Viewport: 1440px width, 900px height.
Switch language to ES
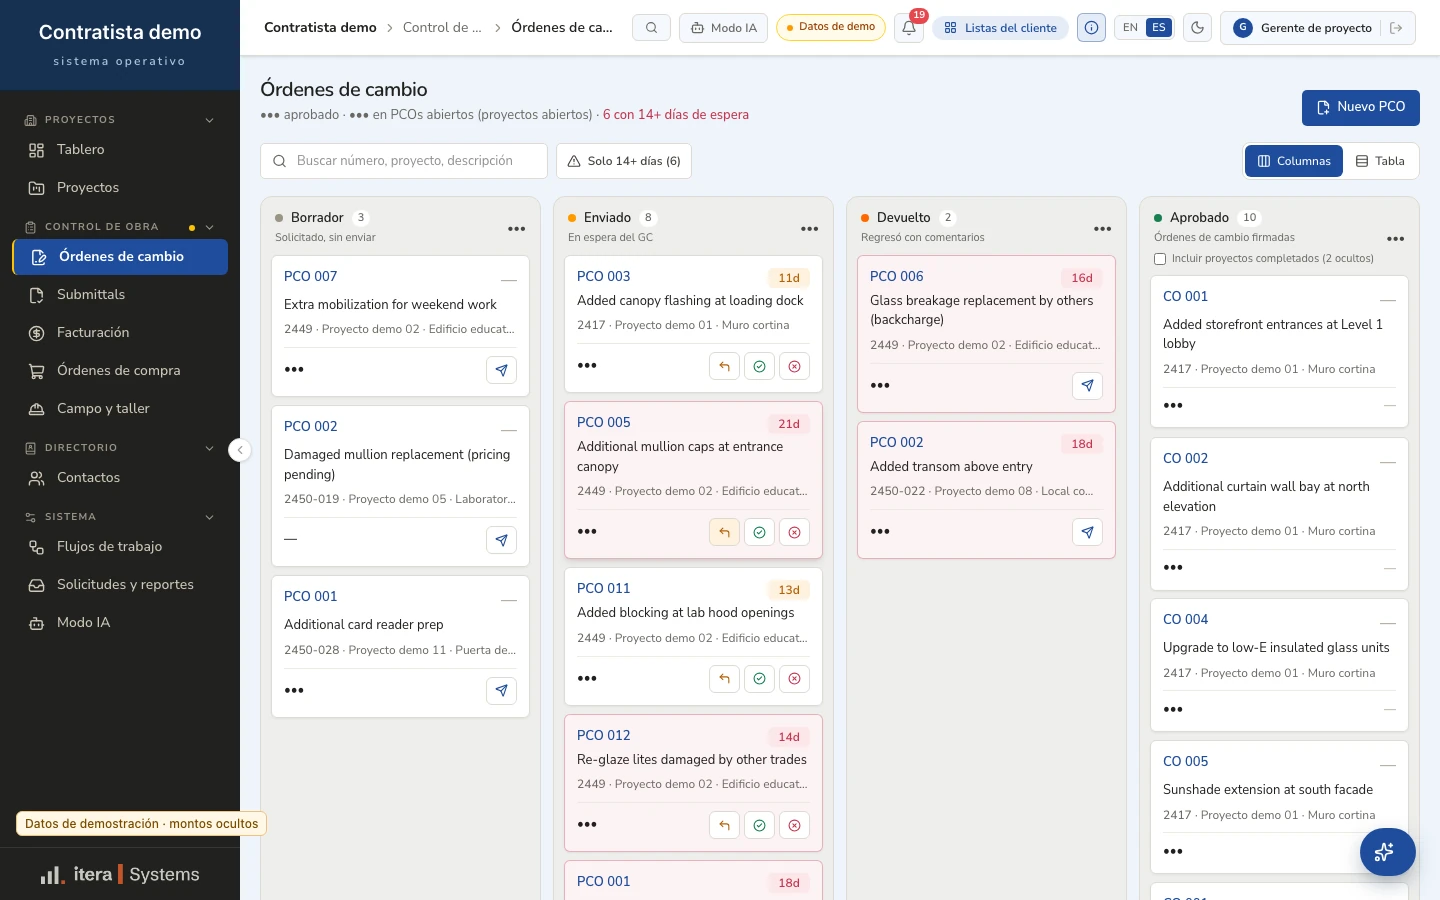[1158, 28]
